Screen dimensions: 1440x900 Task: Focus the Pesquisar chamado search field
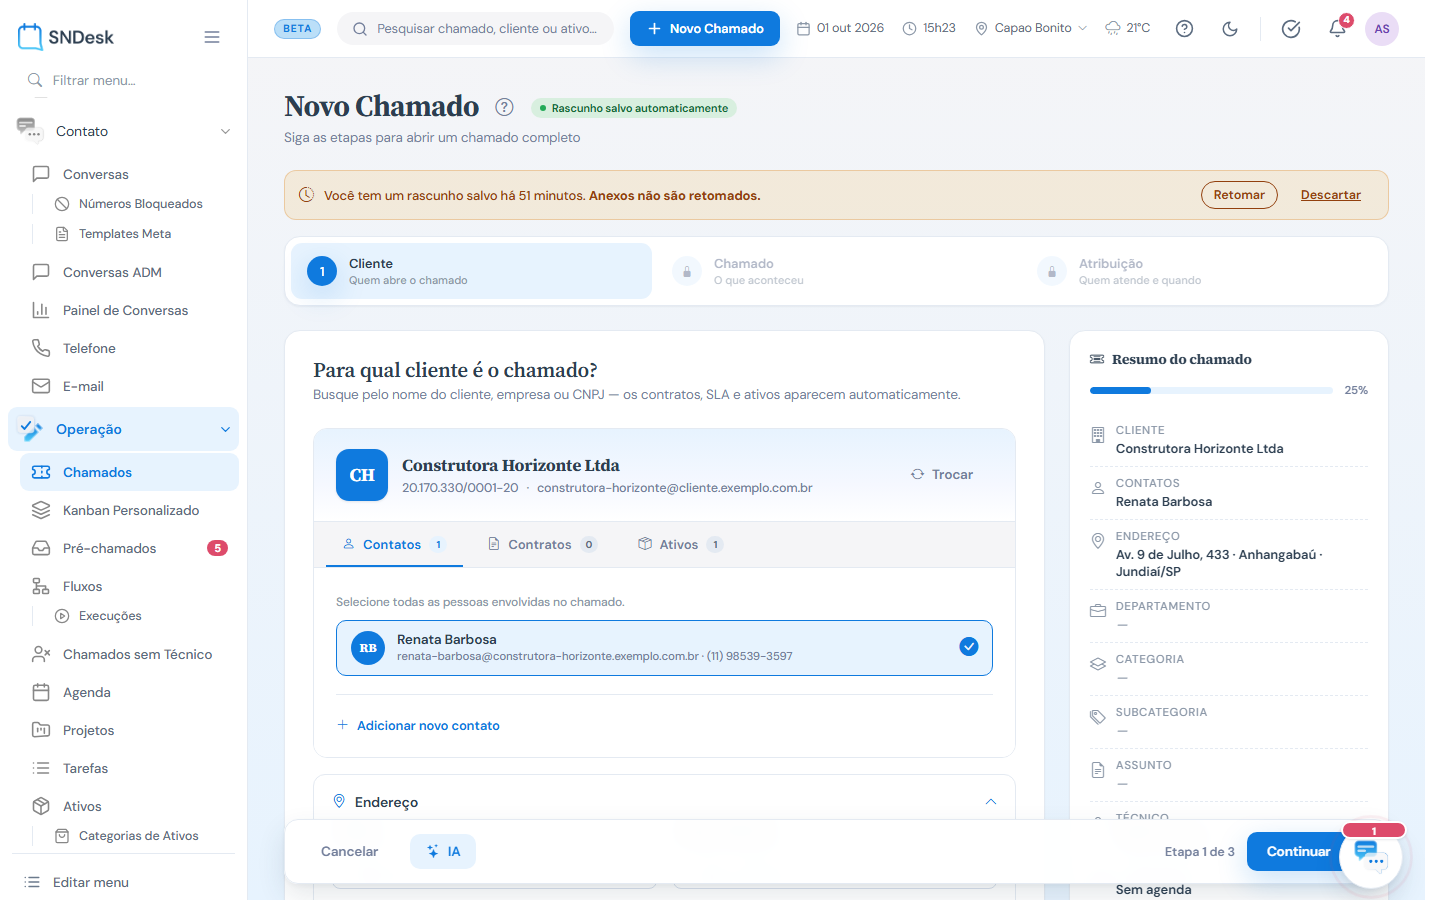pyautogui.click(x=476, y=29)
